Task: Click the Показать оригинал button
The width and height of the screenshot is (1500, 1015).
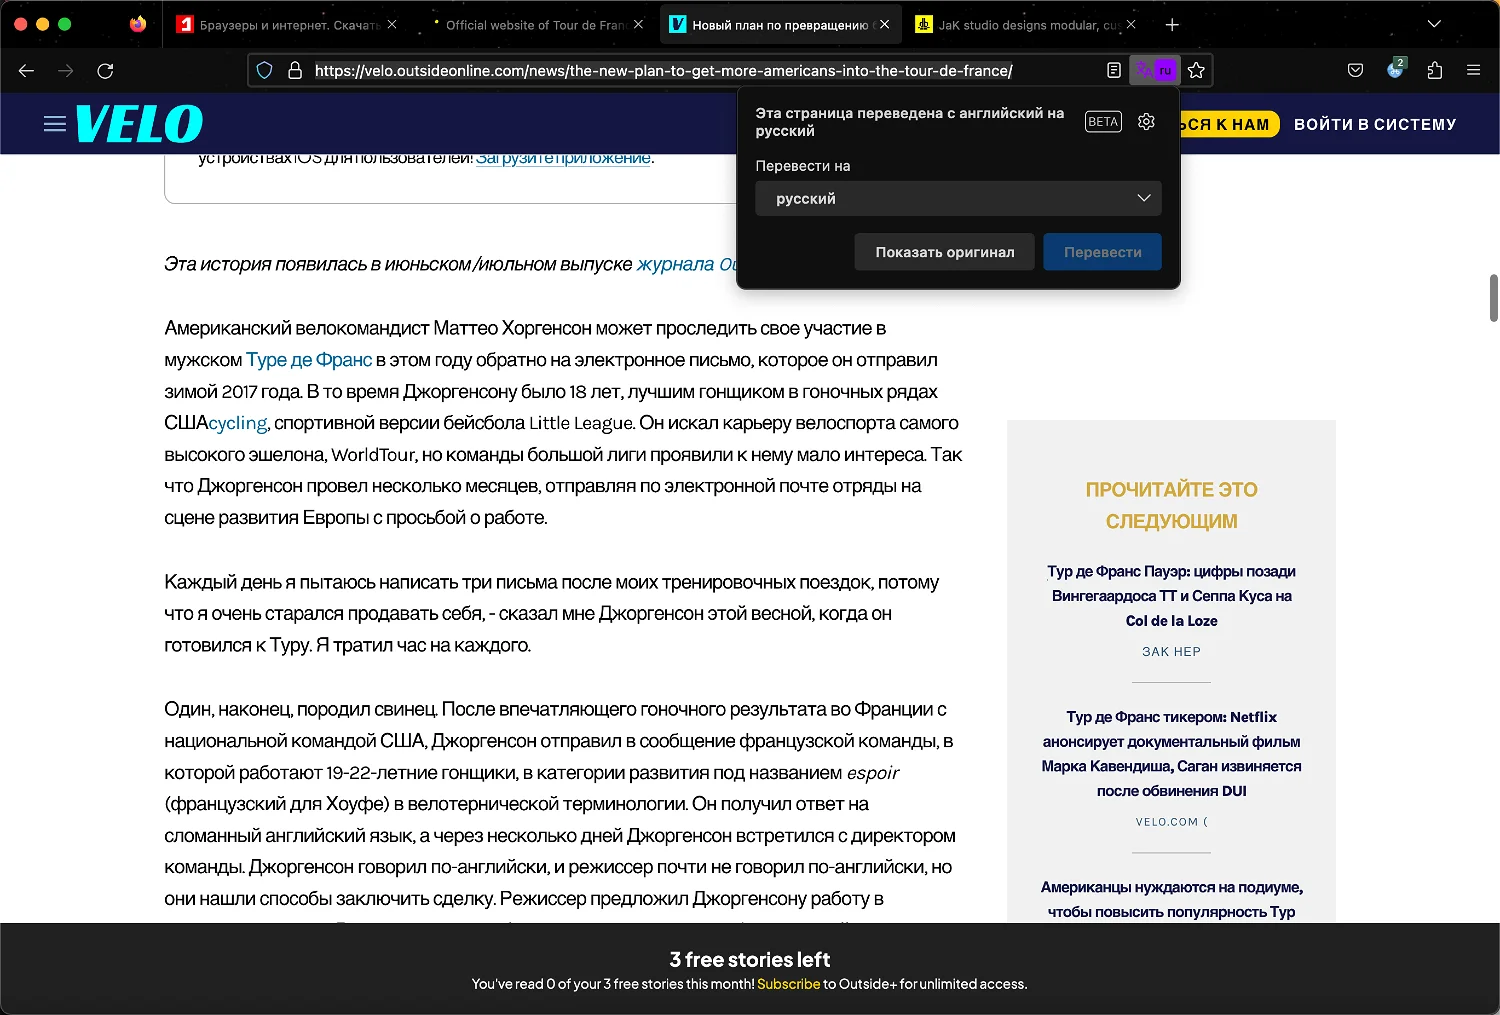Action: coord(944,252)
